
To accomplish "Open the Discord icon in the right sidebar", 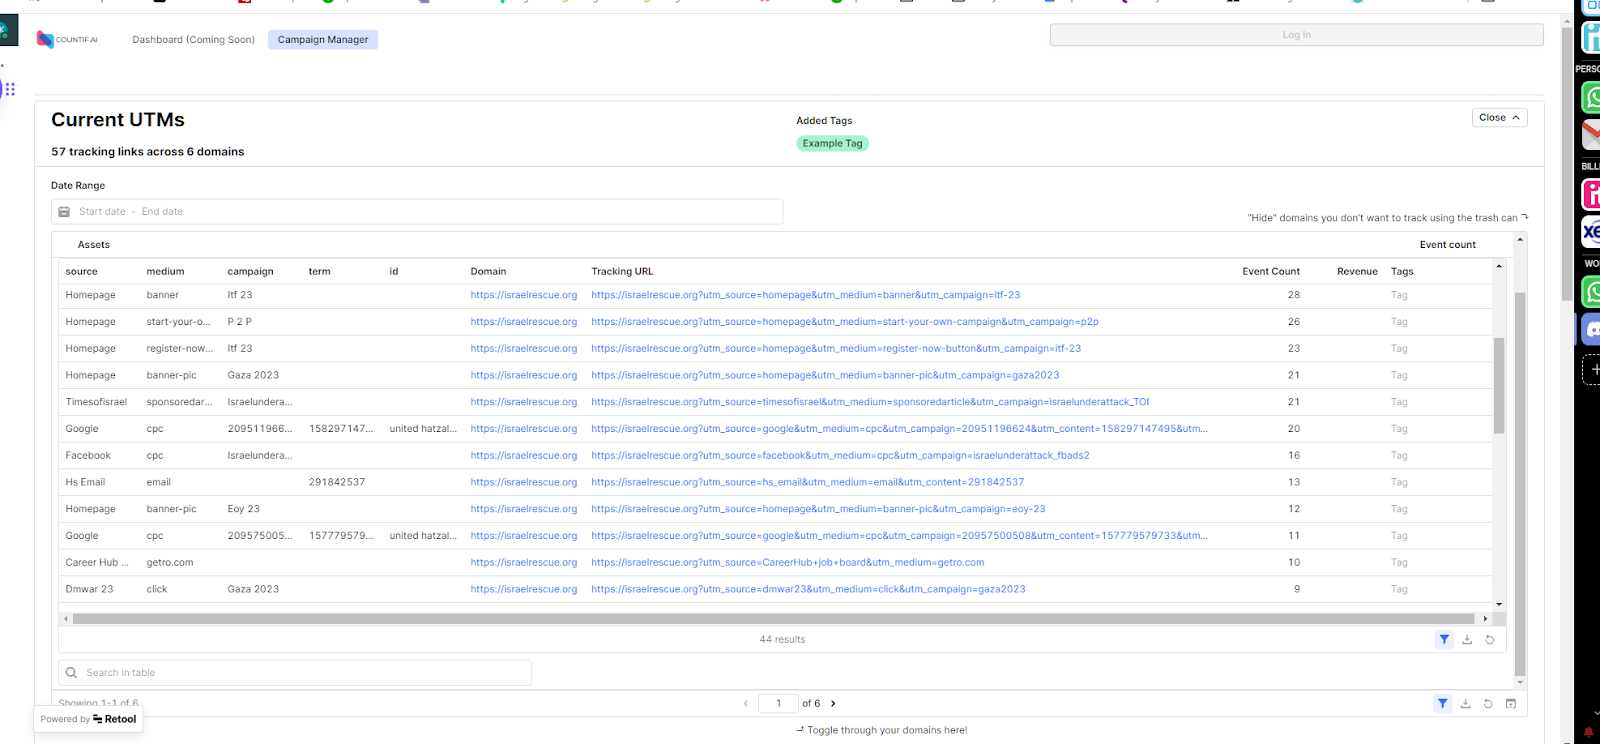I will [x=1591, y=329].
